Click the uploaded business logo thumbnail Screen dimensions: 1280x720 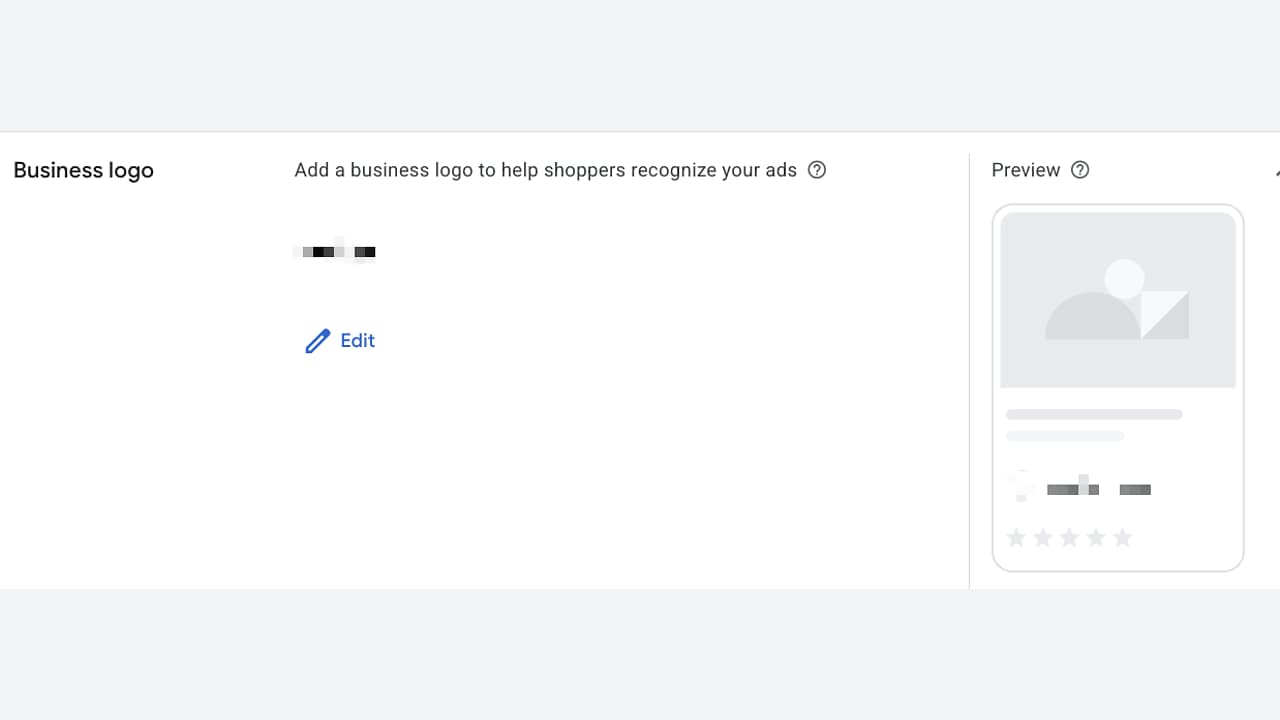click(335, 251)
